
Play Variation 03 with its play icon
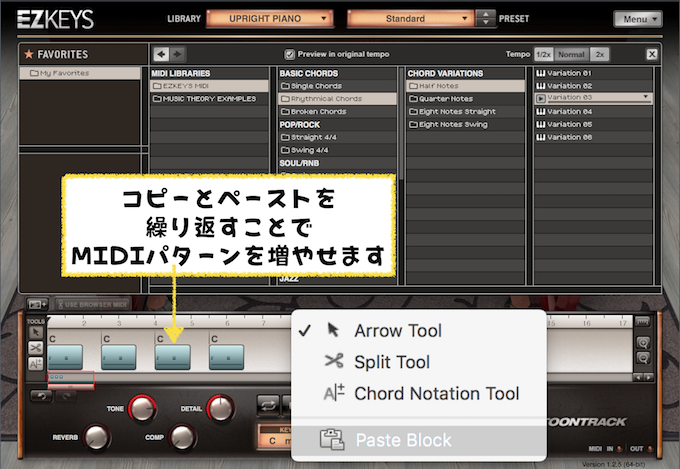pyautogui.click(x=540, y=98)
